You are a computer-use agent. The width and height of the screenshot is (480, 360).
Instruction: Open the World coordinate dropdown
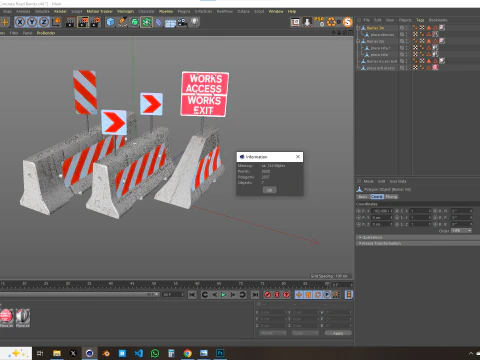coord(273,333)
